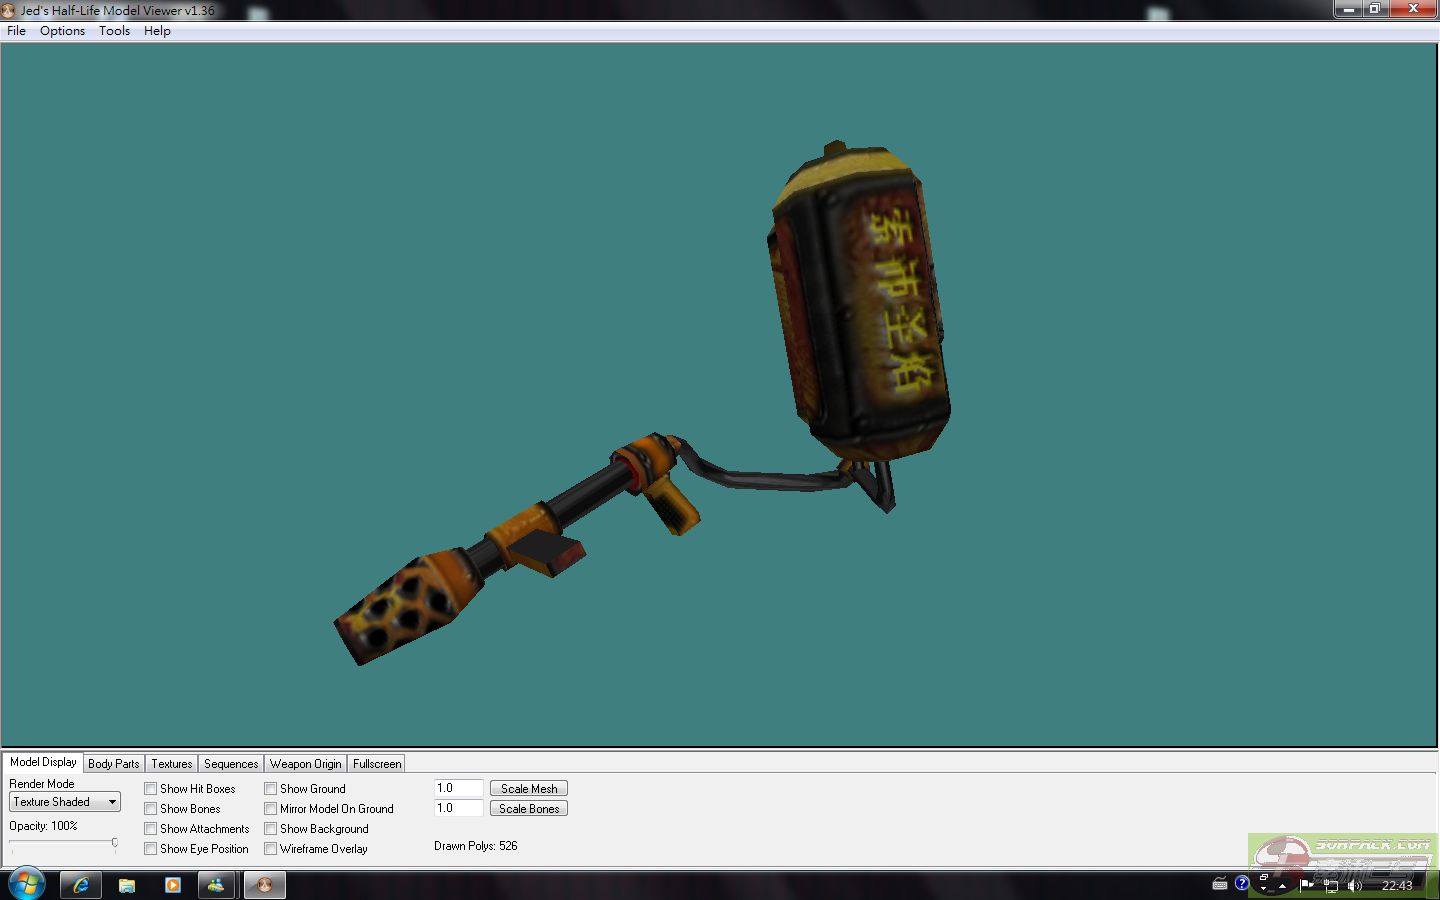The width and height of the screenshot is (1440, 900).
Task: Click the scale mesh value input field
Action: [459, 788]
